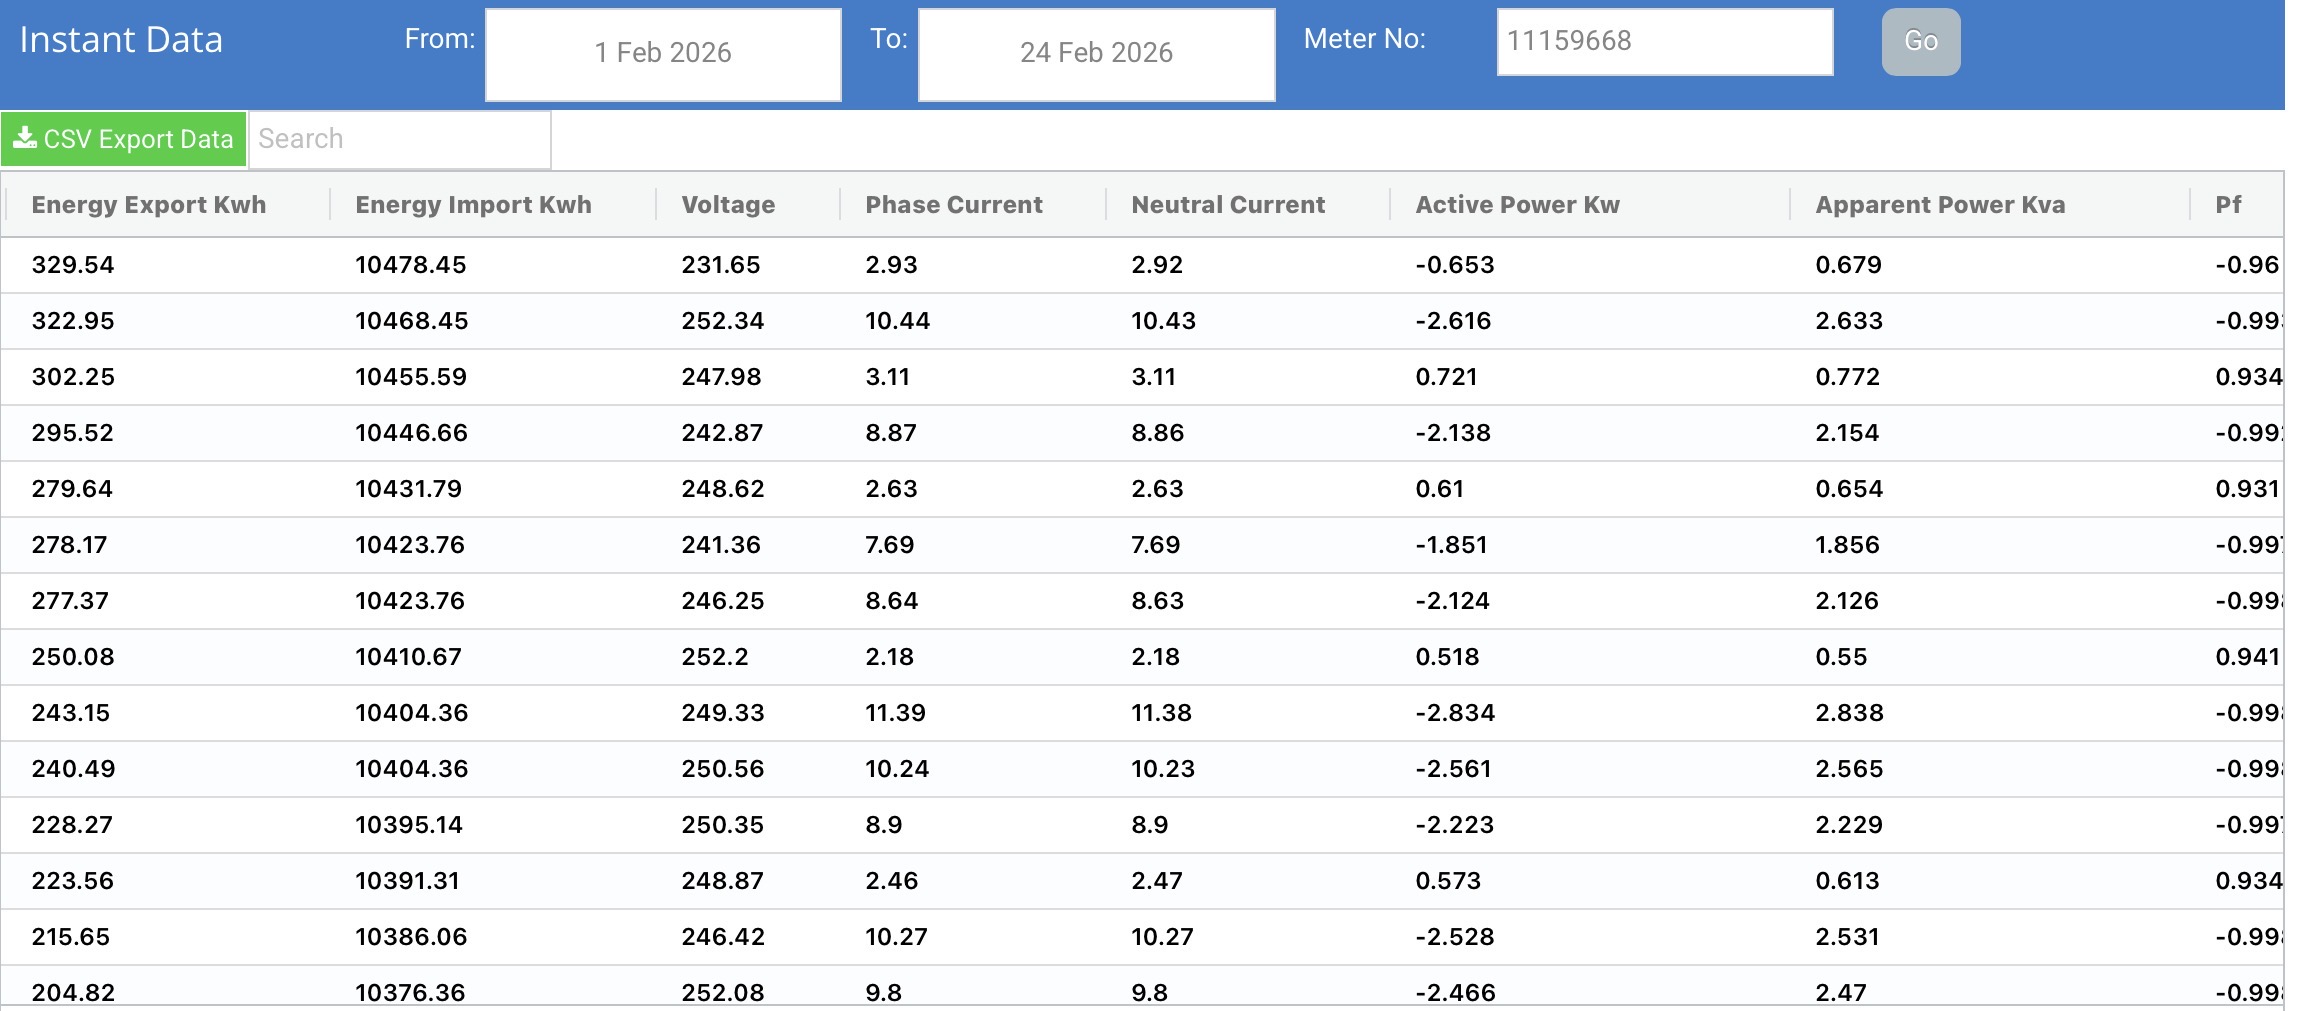Screen dimensions: 2315x1011
Task: Select import energy cell 10410.67
Action: [x=408, y=657]
